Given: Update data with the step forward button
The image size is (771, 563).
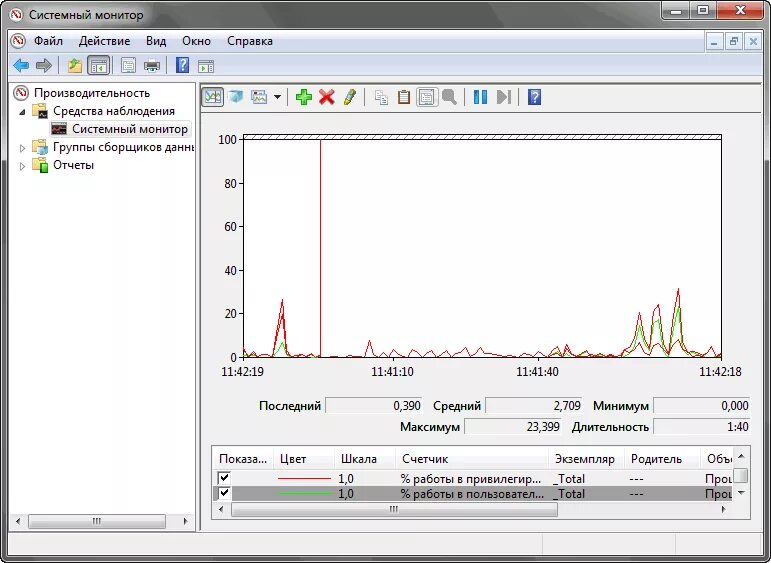Looking at the screenshot, I should 504,97.
